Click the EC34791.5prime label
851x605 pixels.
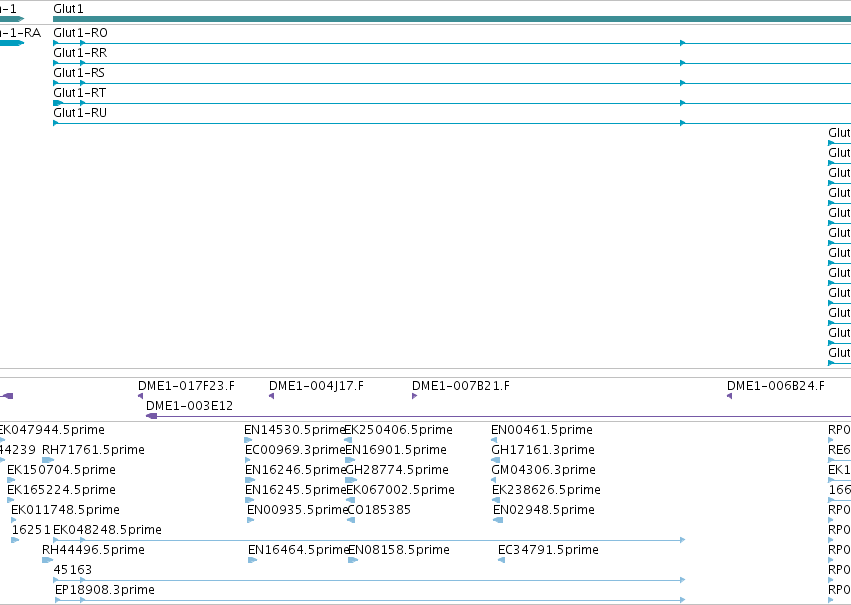548,551
